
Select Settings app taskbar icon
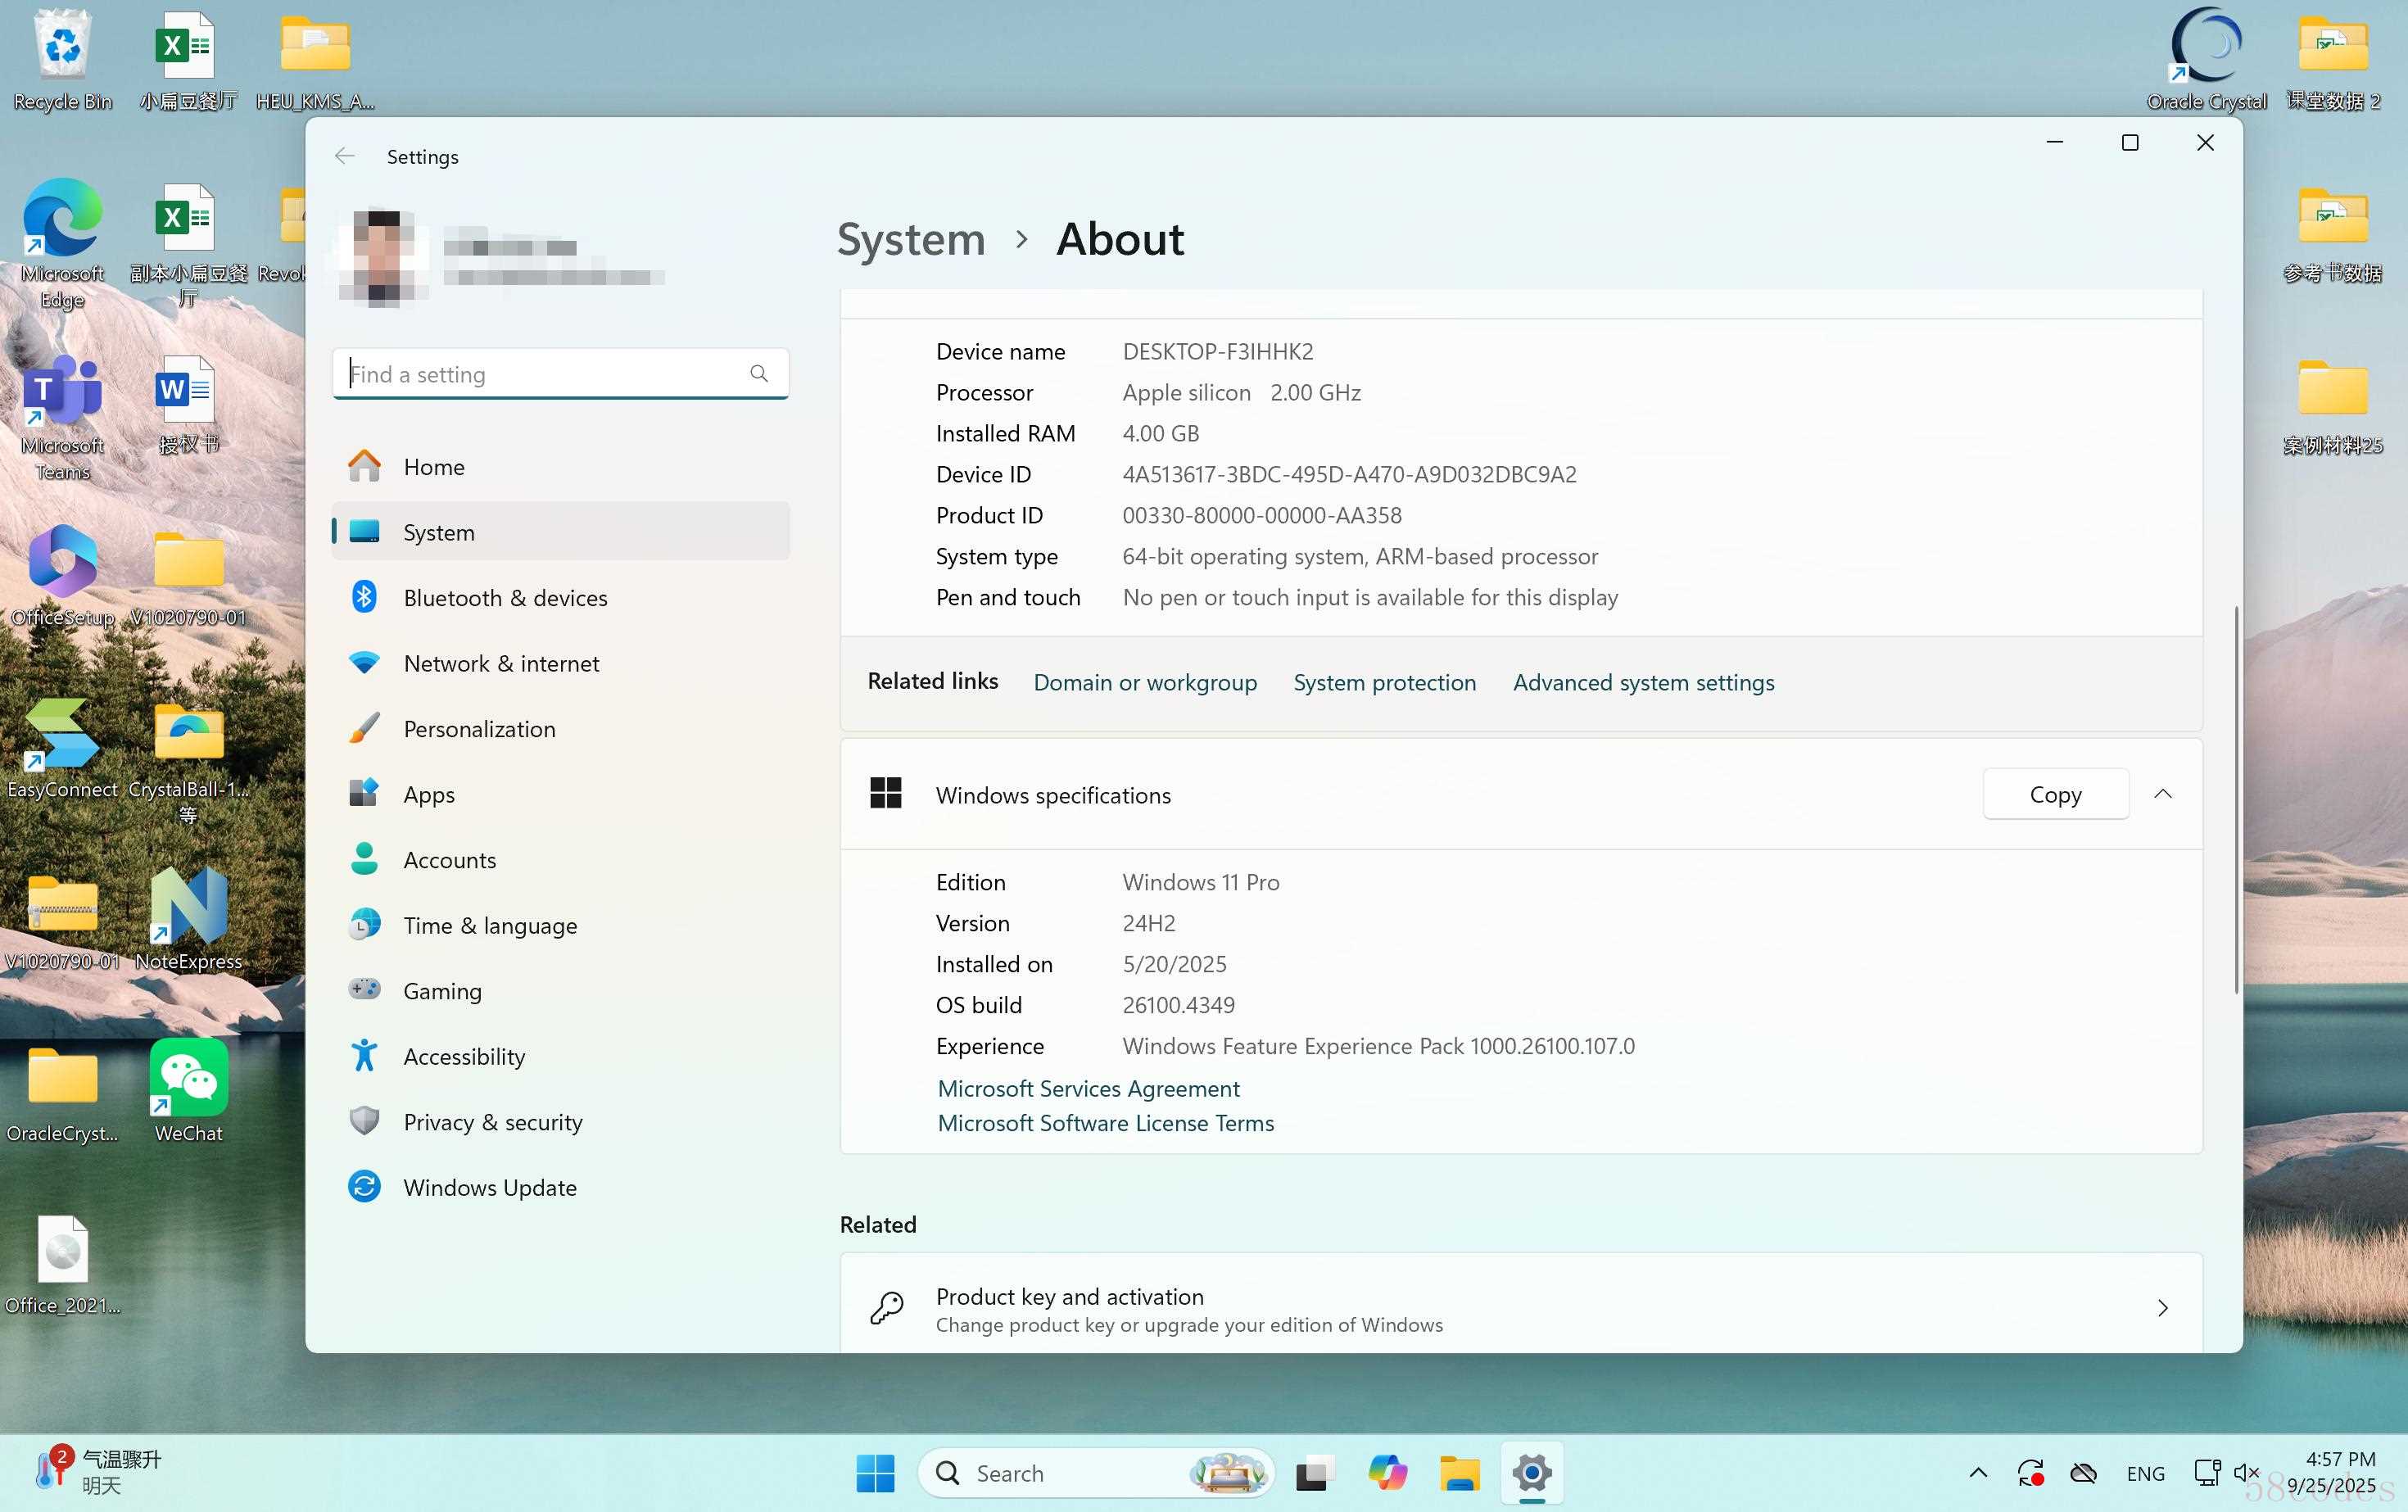[x=1531, y=1473]
